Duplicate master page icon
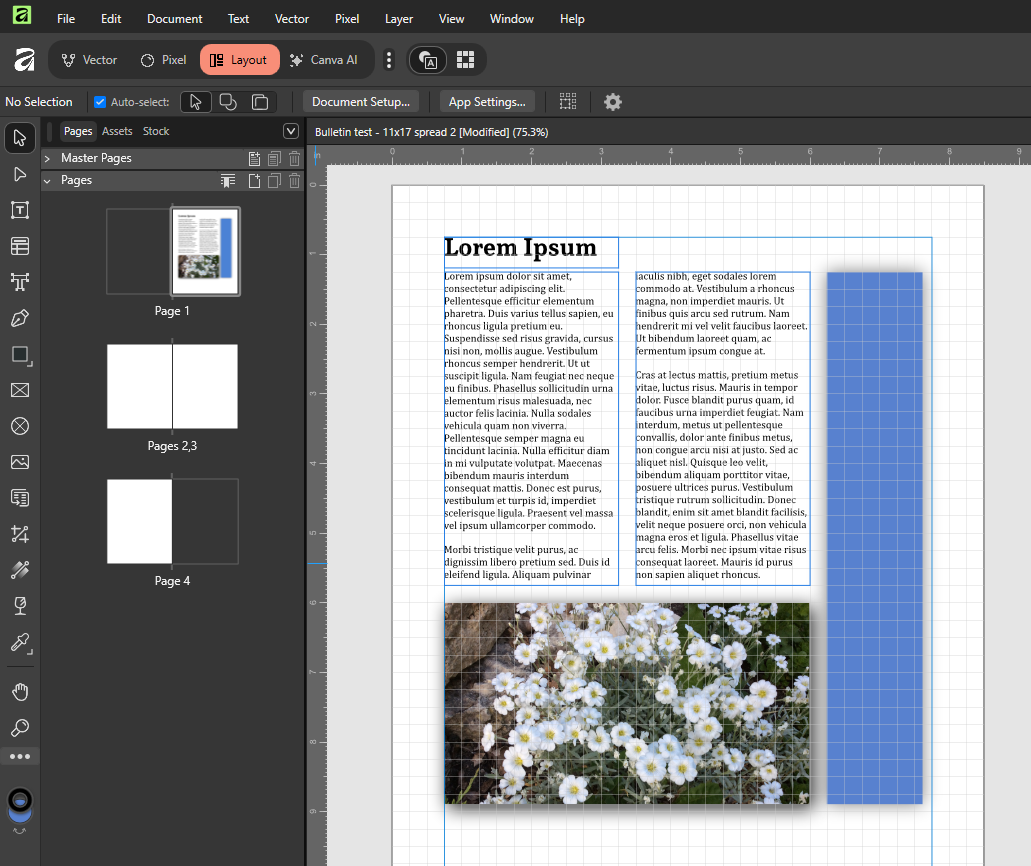Screen dimensions: 1031x866 (274, 158)
